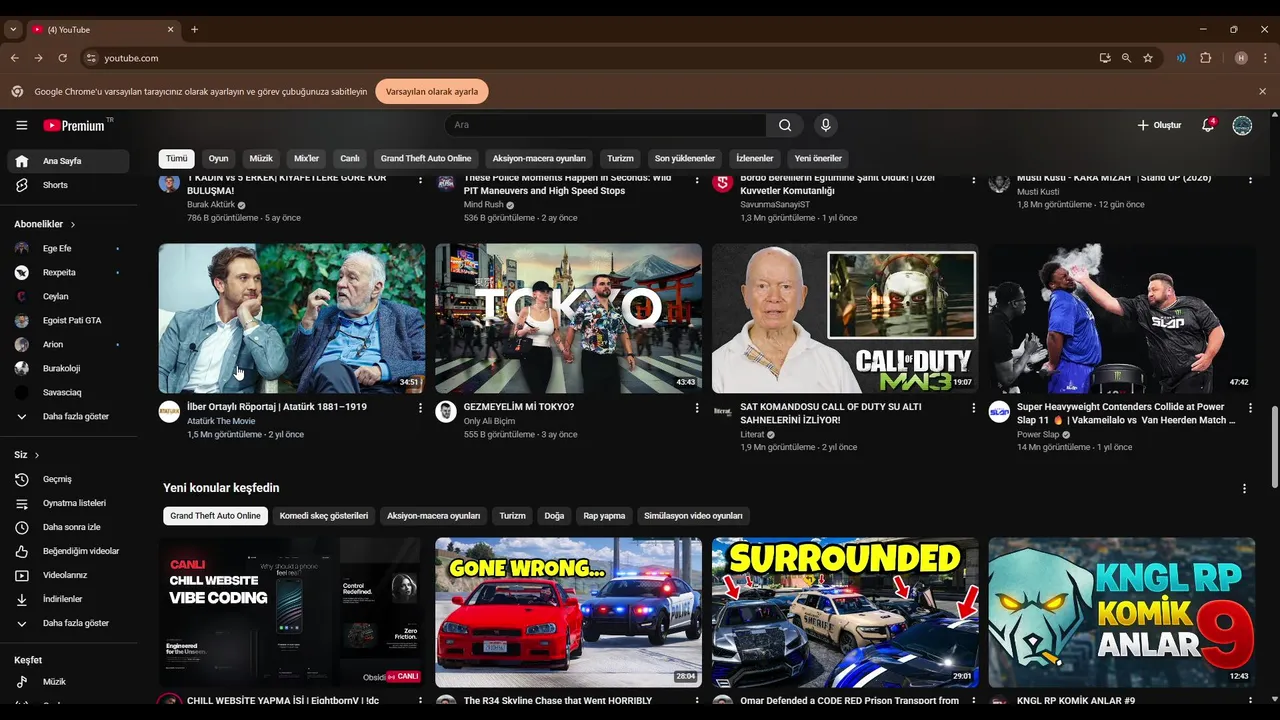This screenshot has width=1280, height=720.
Task: Go to Ana Sayfa home
Action: point(68,161)
